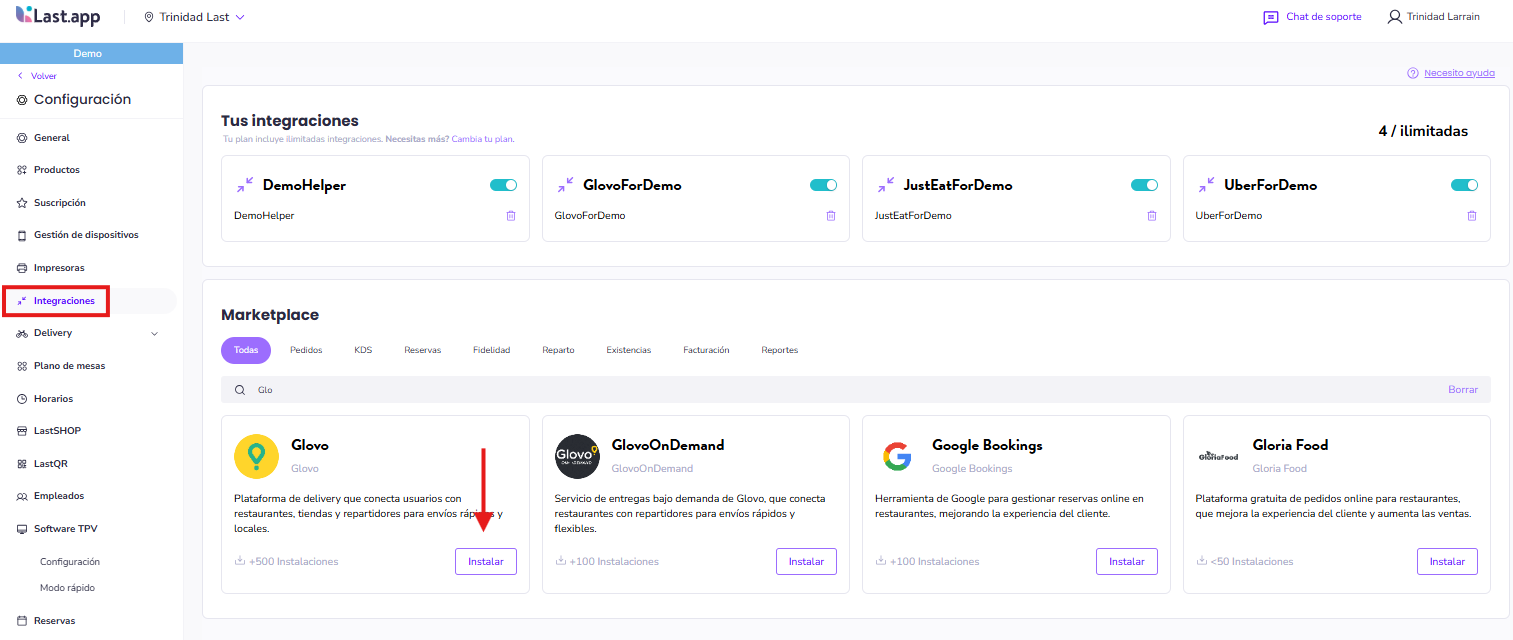1513x640 pixels.
Task: Select the Pedidos marketplace tab
Action: pos(306,350)
